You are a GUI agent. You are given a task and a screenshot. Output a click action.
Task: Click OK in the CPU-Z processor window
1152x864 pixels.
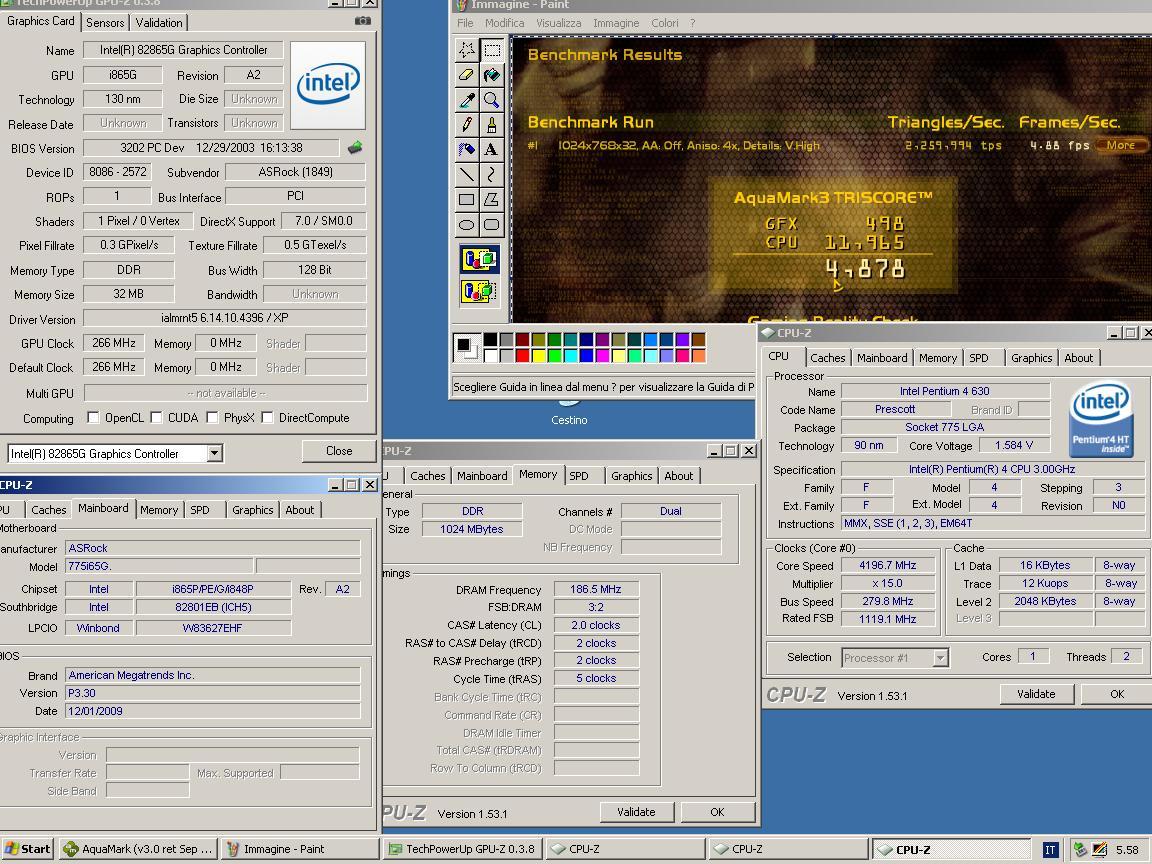click(x=1117, y=694)
